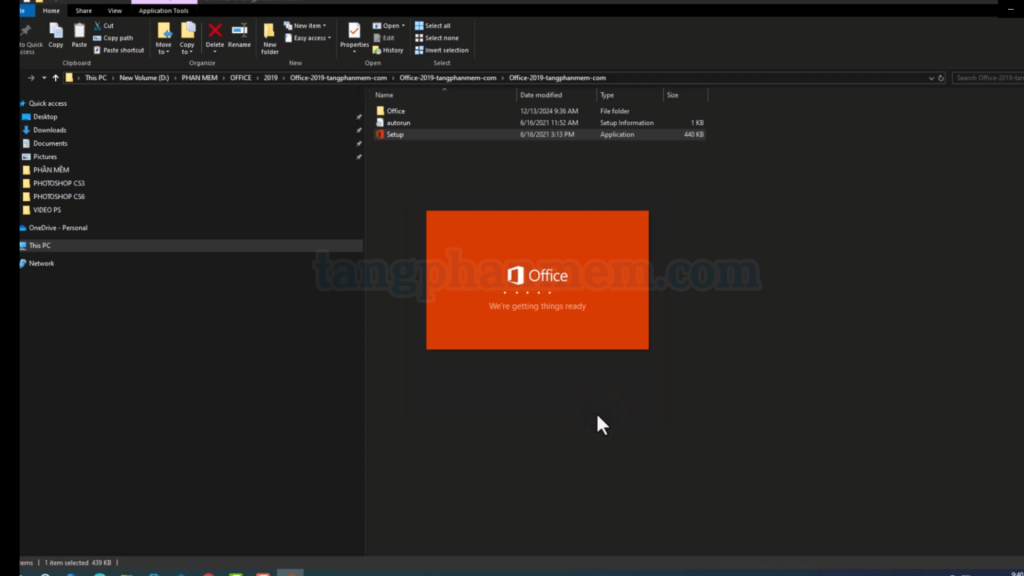Viewport: 1024px width, 576px height.
Task: Open the Open dropdown in ribbon
Action: [x=389, y=25]
